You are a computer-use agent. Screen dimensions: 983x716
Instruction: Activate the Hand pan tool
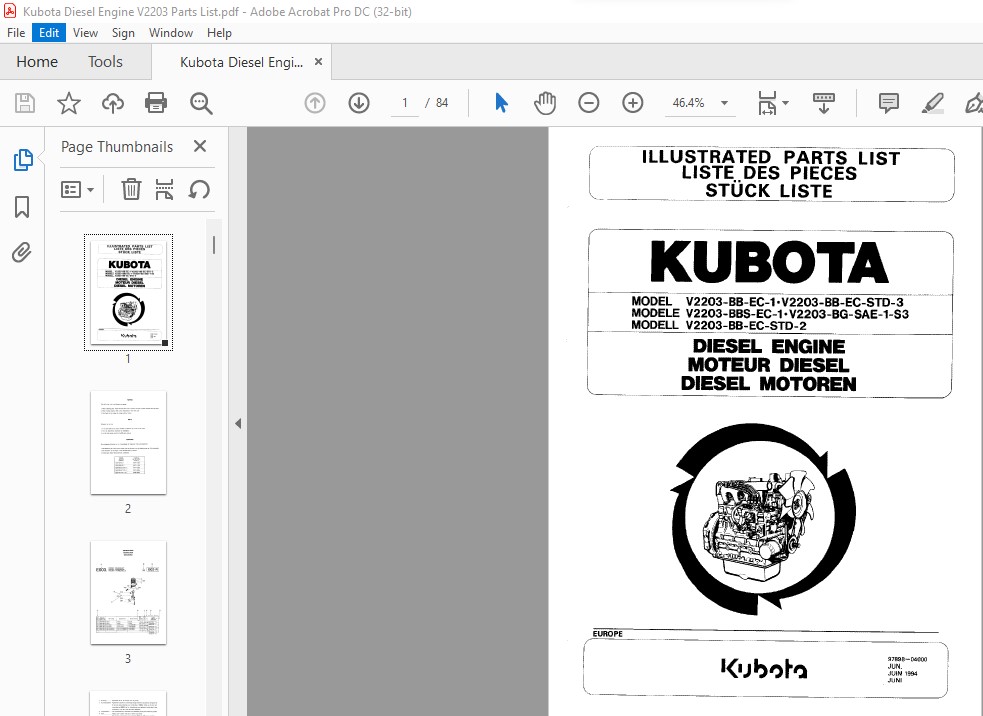(x=545, y=103)
